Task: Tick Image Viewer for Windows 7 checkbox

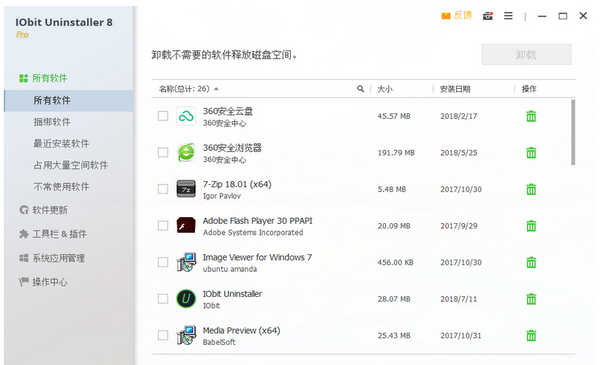Action: point(163,262)
